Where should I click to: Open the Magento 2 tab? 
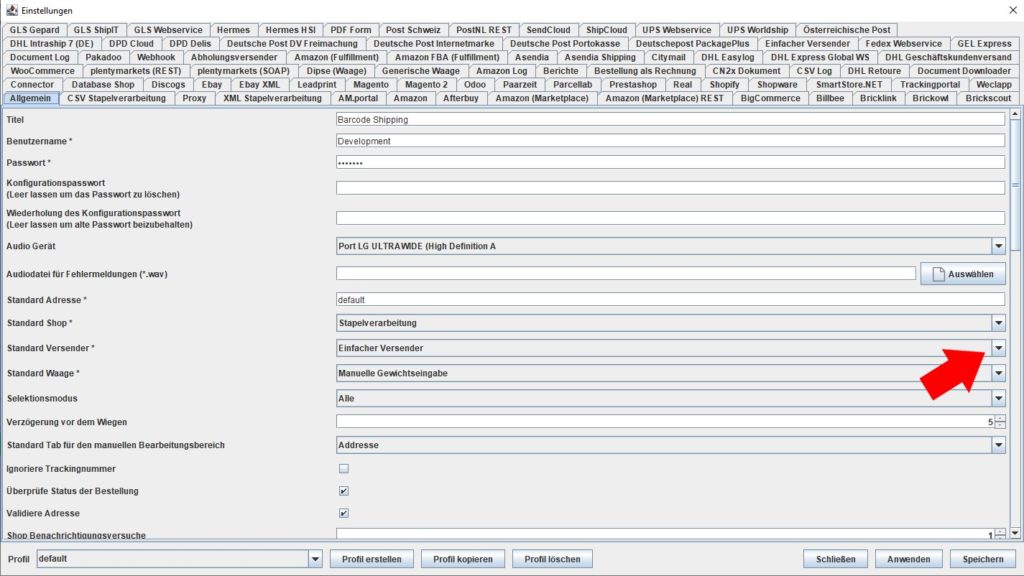tap(426, 84)
